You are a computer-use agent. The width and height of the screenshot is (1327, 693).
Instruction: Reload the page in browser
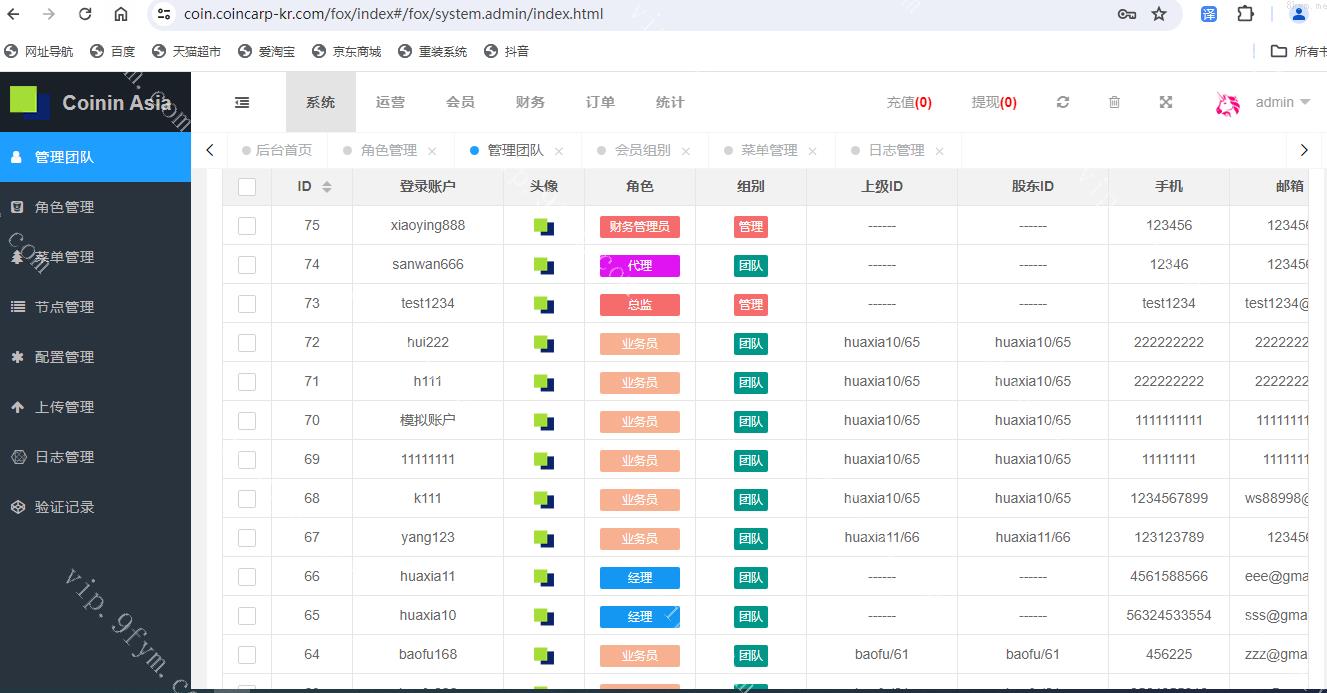click(x=85, y=14)
